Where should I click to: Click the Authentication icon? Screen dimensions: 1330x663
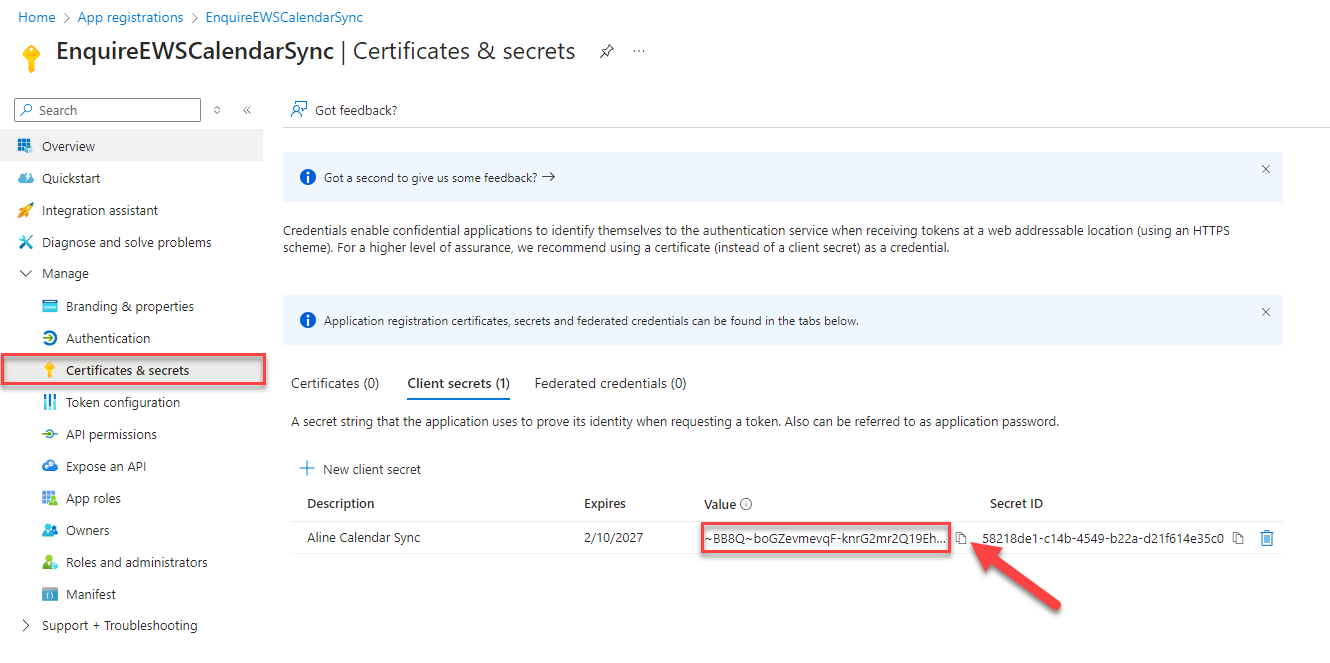pos(49,338)
